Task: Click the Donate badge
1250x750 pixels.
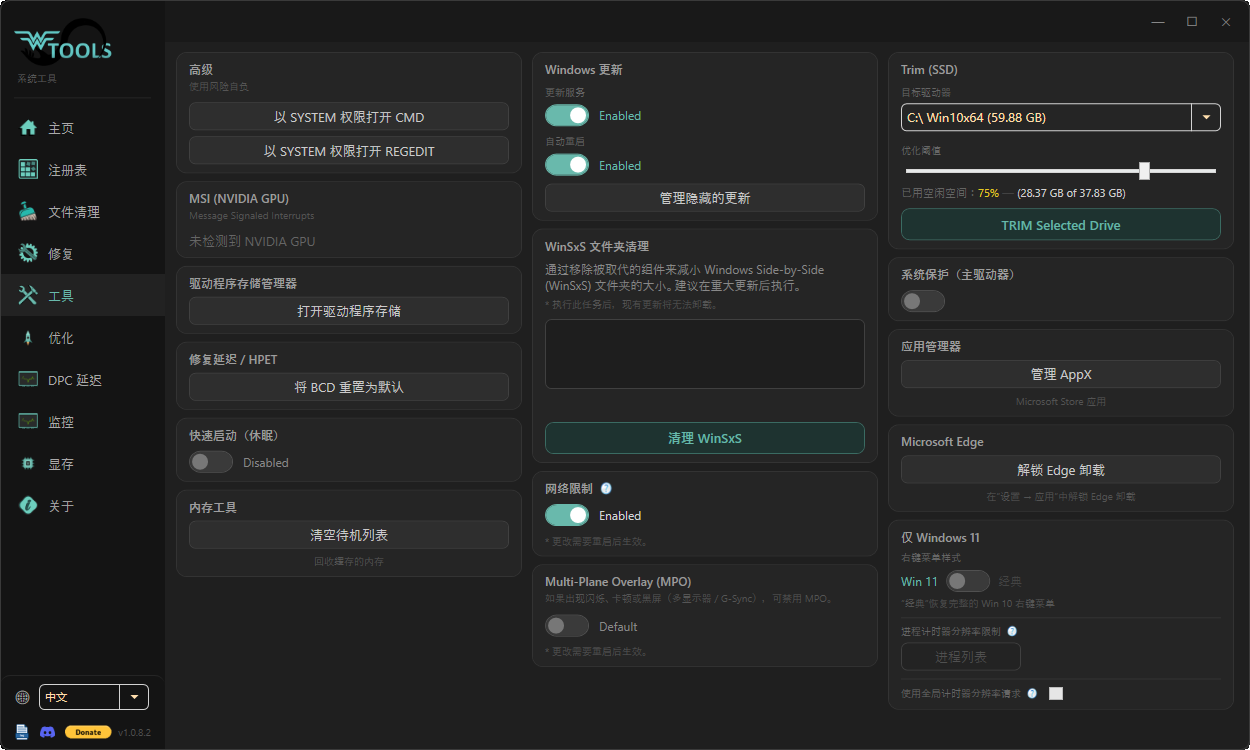Action: tap(88, 732)
